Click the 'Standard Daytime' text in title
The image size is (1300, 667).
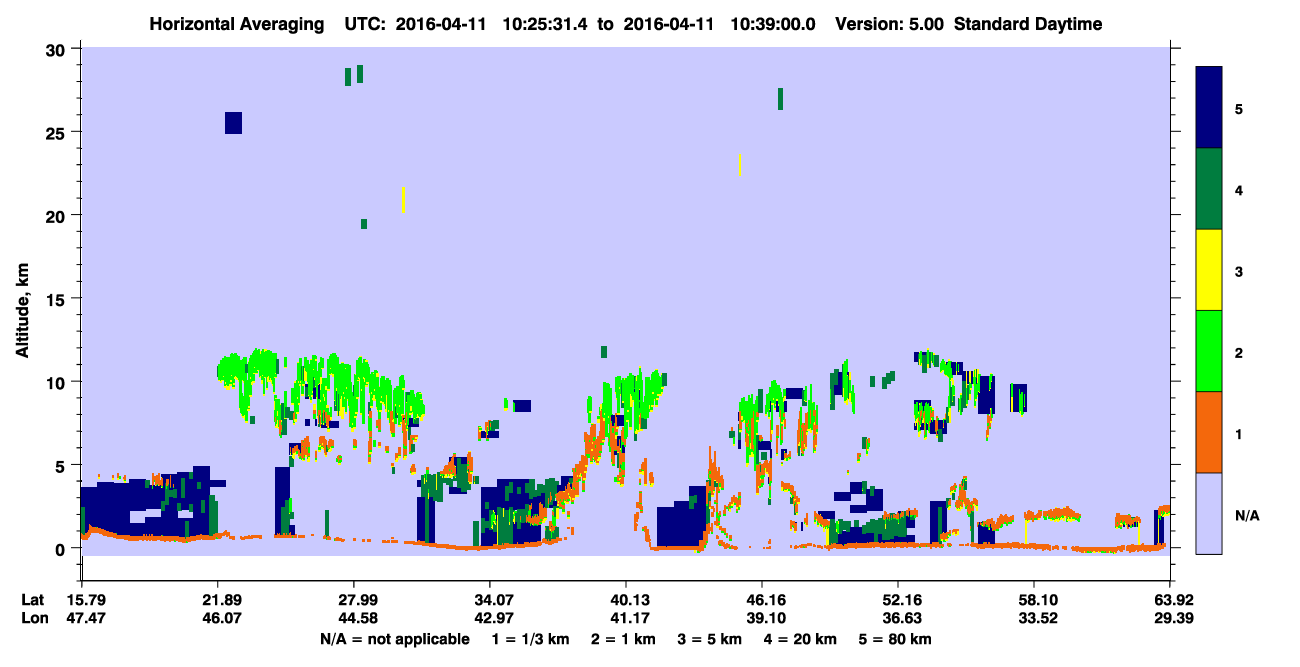(x=1028, y=24)
